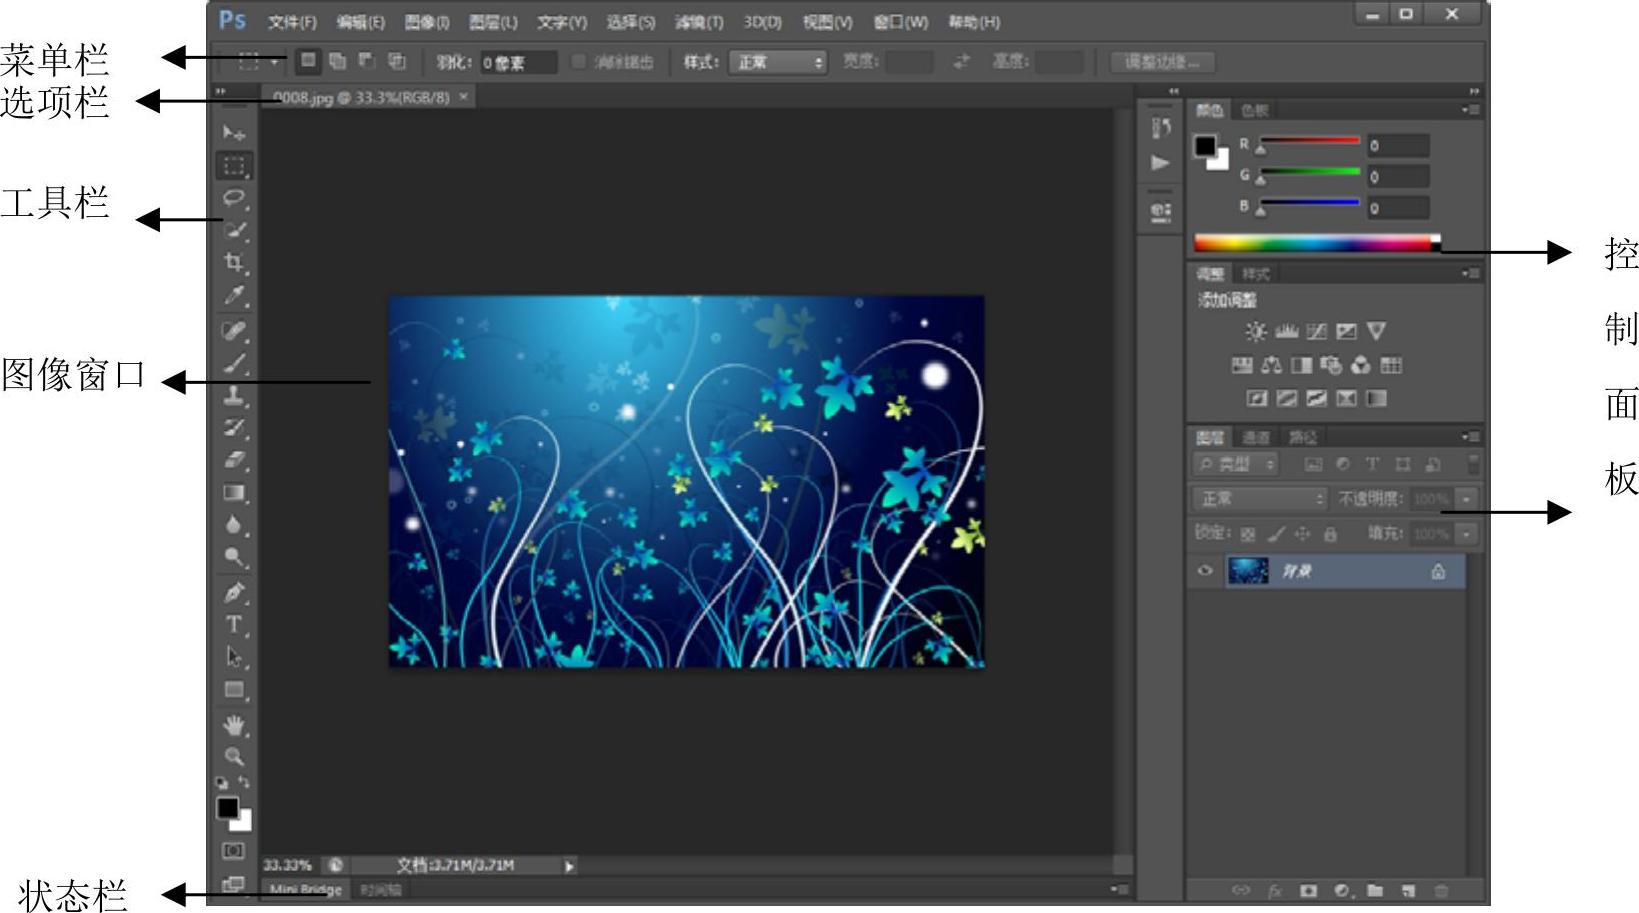Open the History panel icon
The image size is (1639, 913).
(x=1160, y=128)
